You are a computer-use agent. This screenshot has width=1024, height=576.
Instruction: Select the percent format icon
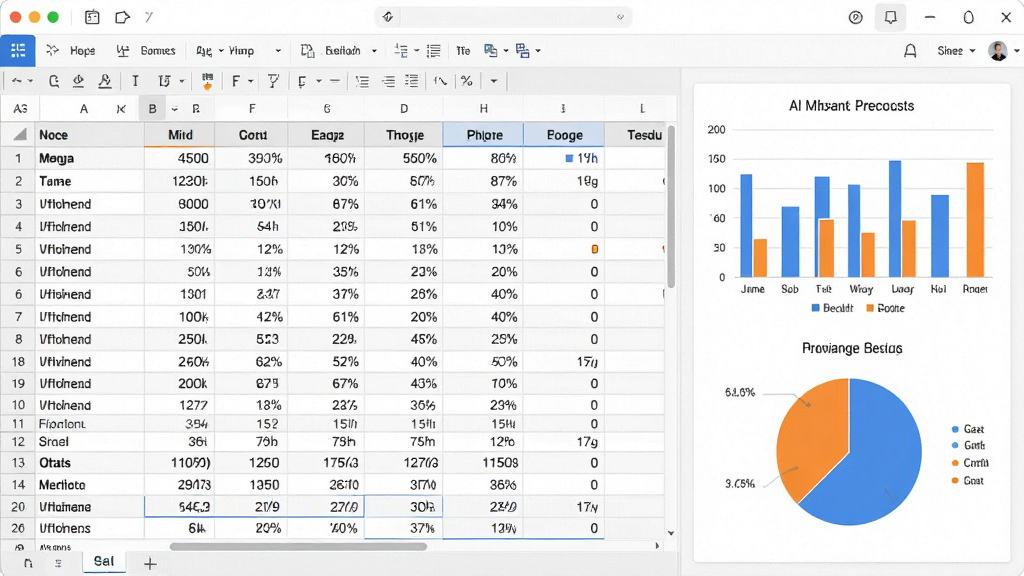[466, 81]
